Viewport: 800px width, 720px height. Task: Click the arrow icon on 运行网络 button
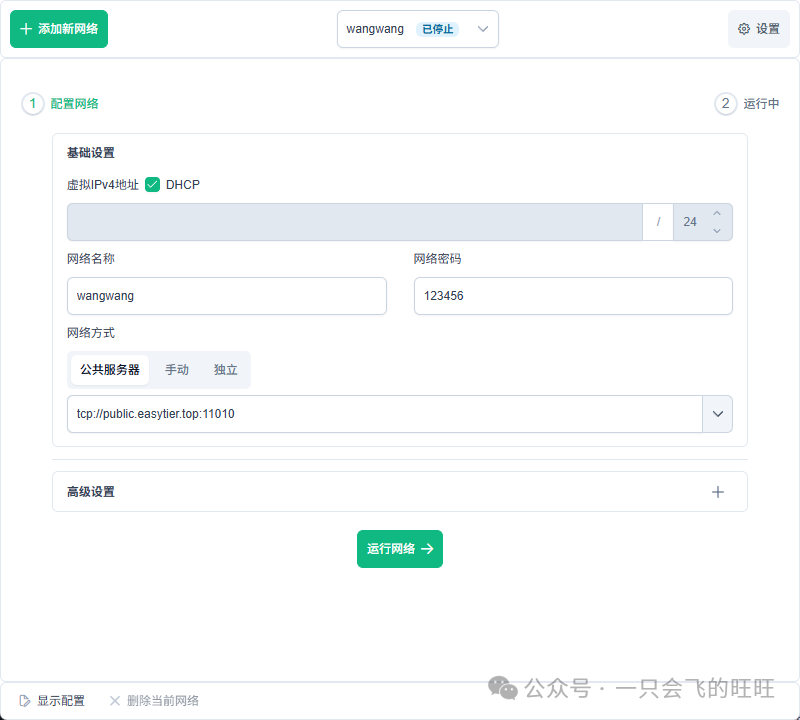(427, 549)
